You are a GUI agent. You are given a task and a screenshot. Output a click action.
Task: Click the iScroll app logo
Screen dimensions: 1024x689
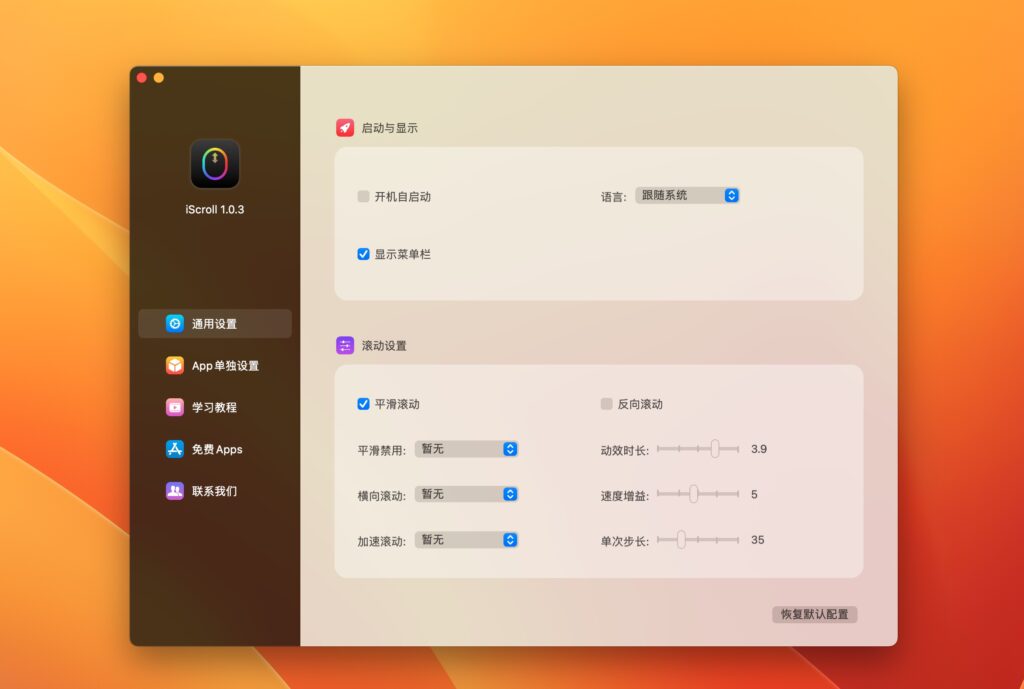click(213, 163)
